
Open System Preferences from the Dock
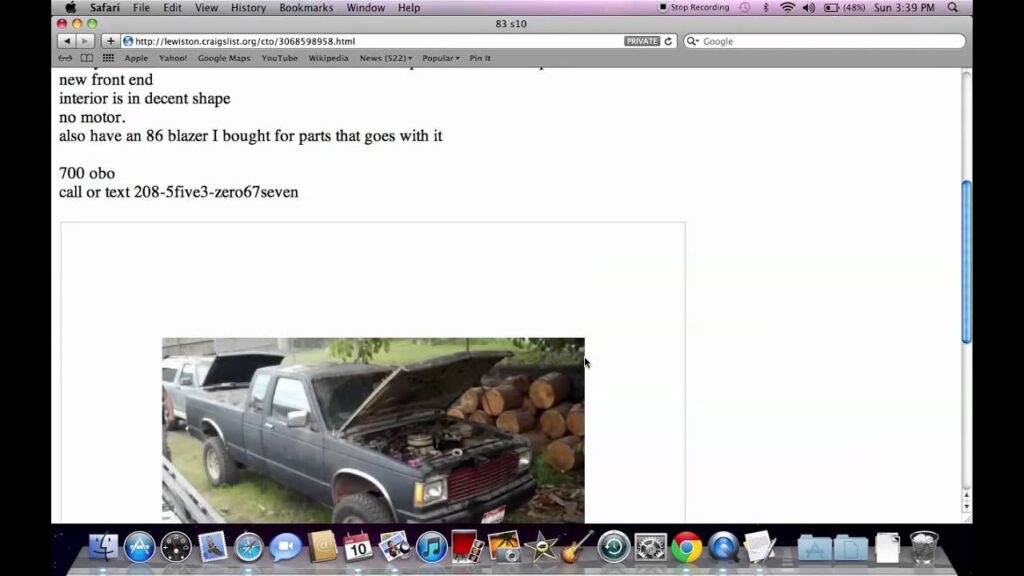[x=650, y=547]
